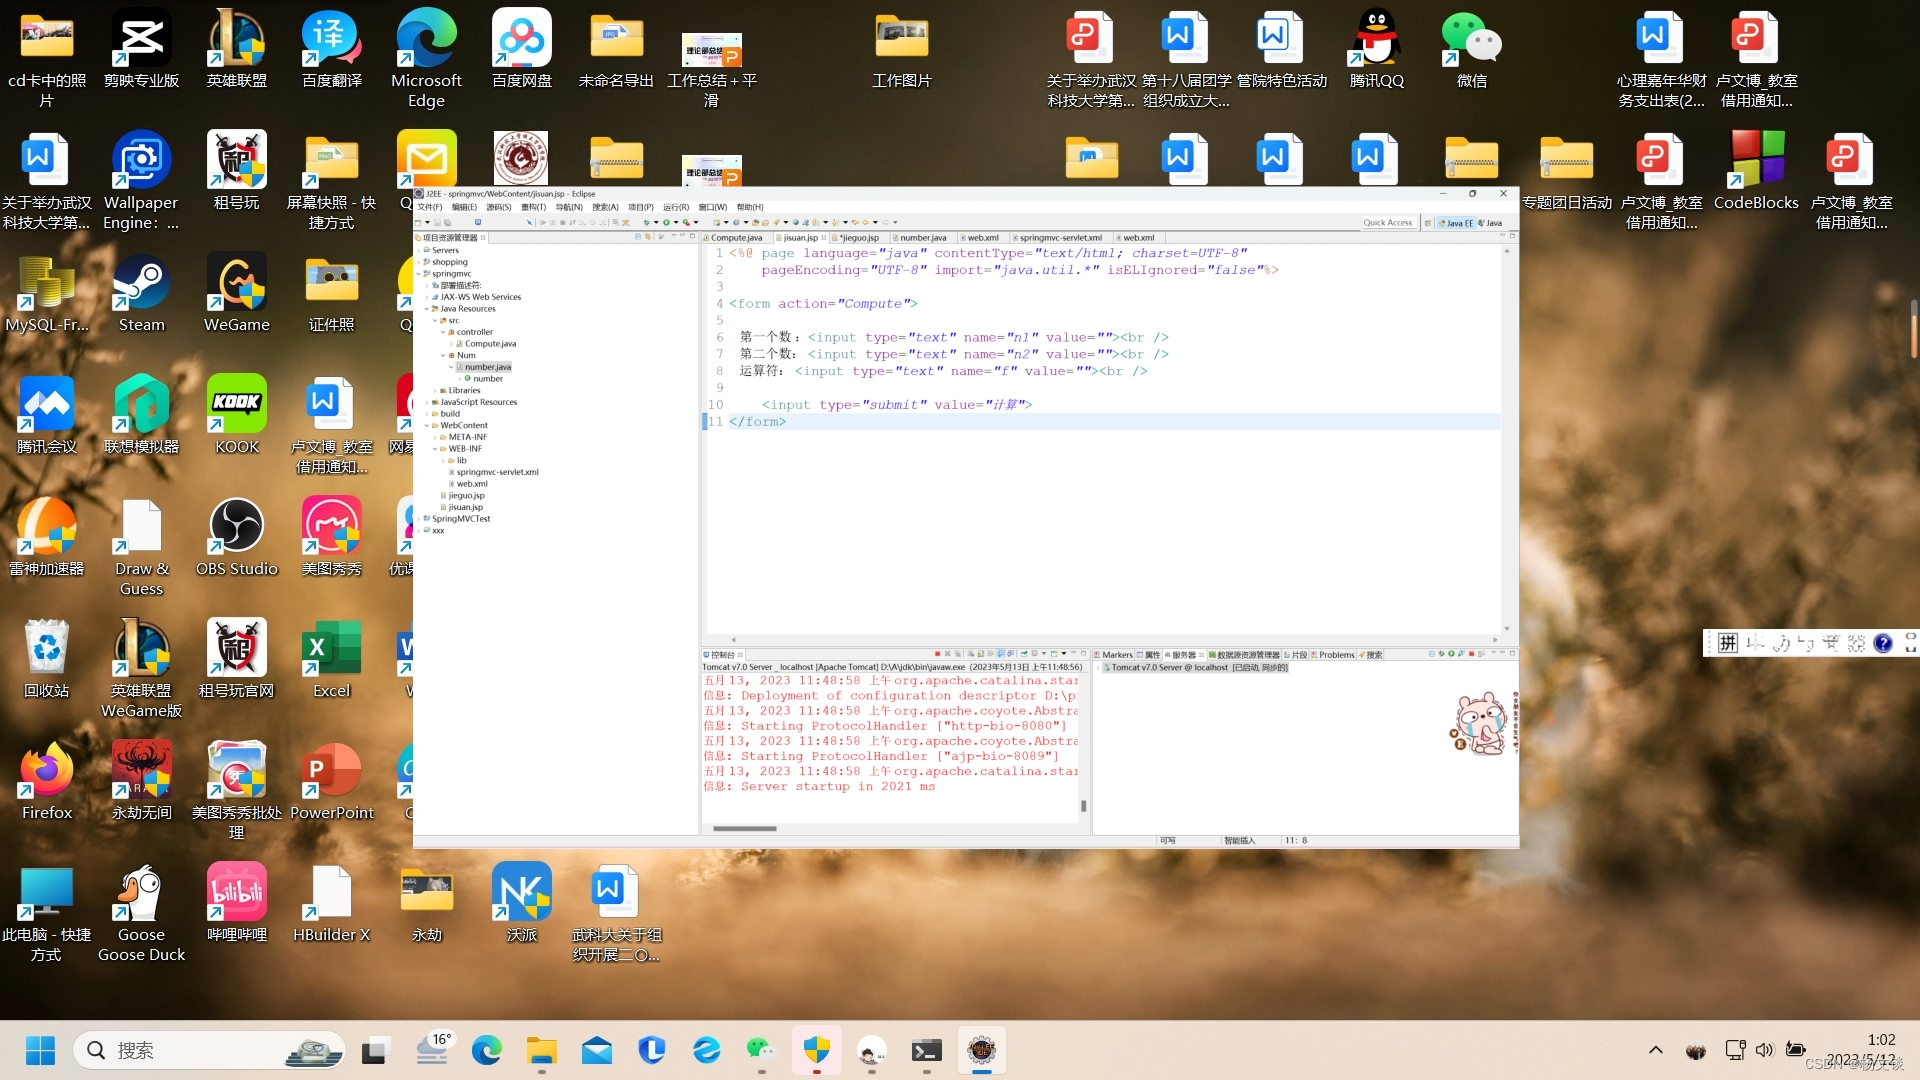Image resolution: width=1920 pixels, height=1080 pixels.
Task: Click Scroll Lock icon in console toolbar
Action: pyautogui.click(x=981, y=654)
